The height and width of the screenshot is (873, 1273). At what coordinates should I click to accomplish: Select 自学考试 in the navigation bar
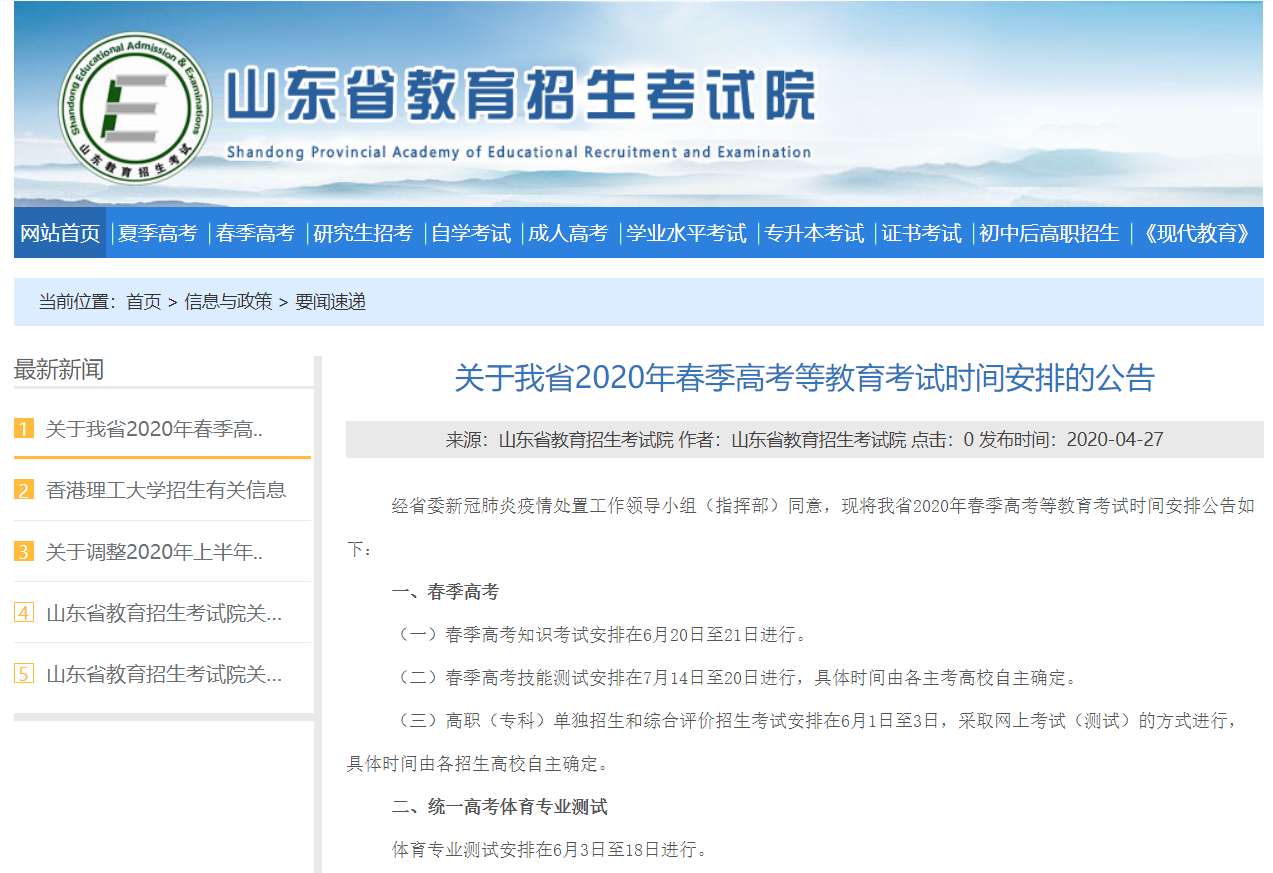[x=471, y=233]
